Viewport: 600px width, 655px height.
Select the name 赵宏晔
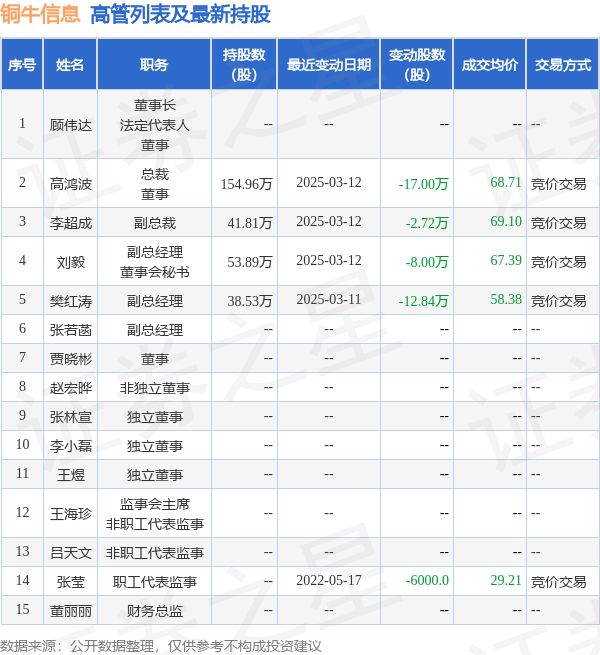click(71, 388)
